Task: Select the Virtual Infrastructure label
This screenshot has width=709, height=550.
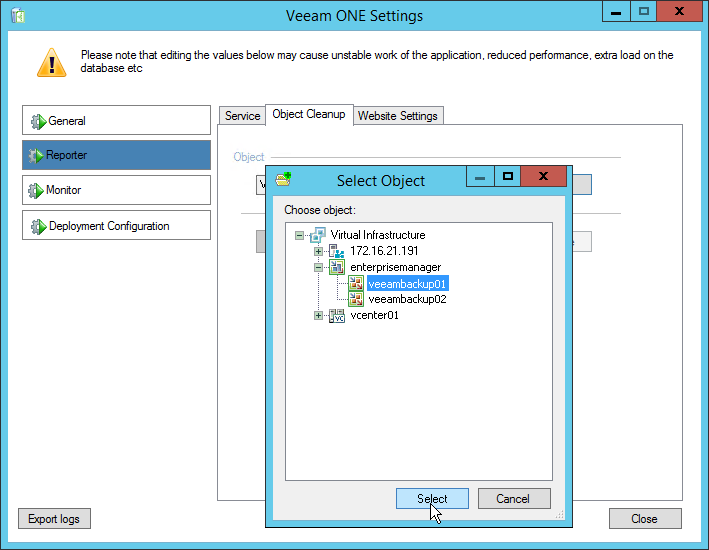Action: [x=378, y=235]
